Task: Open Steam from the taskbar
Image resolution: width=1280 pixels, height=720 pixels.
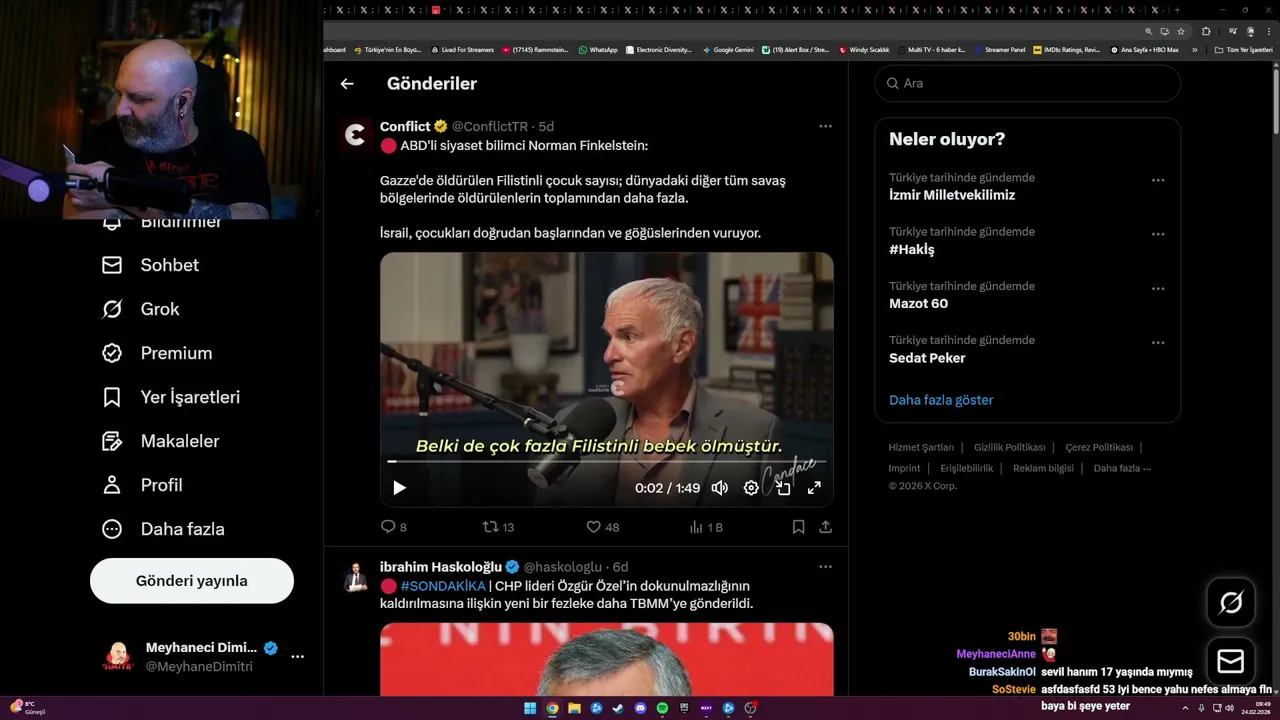Action: [618, 708]
